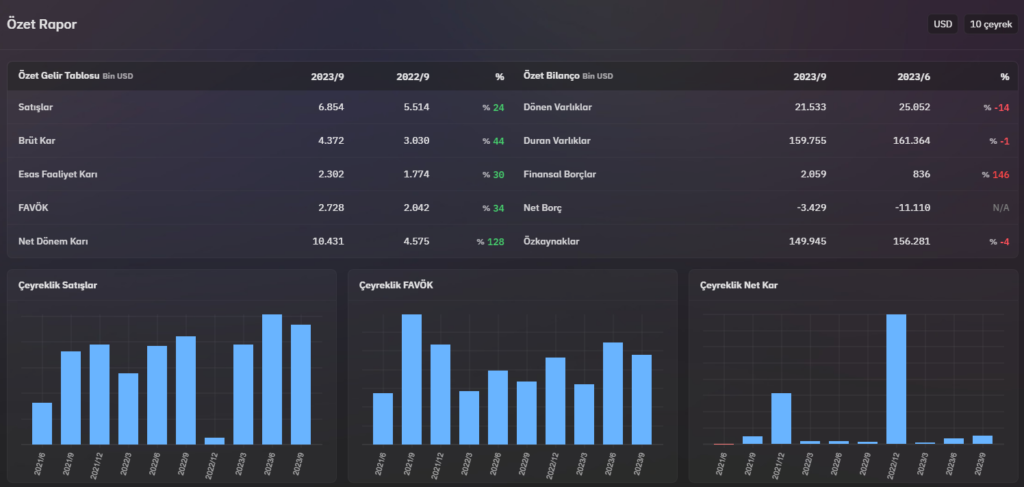Click the Esas Faaliyet Karı row label

58,174
